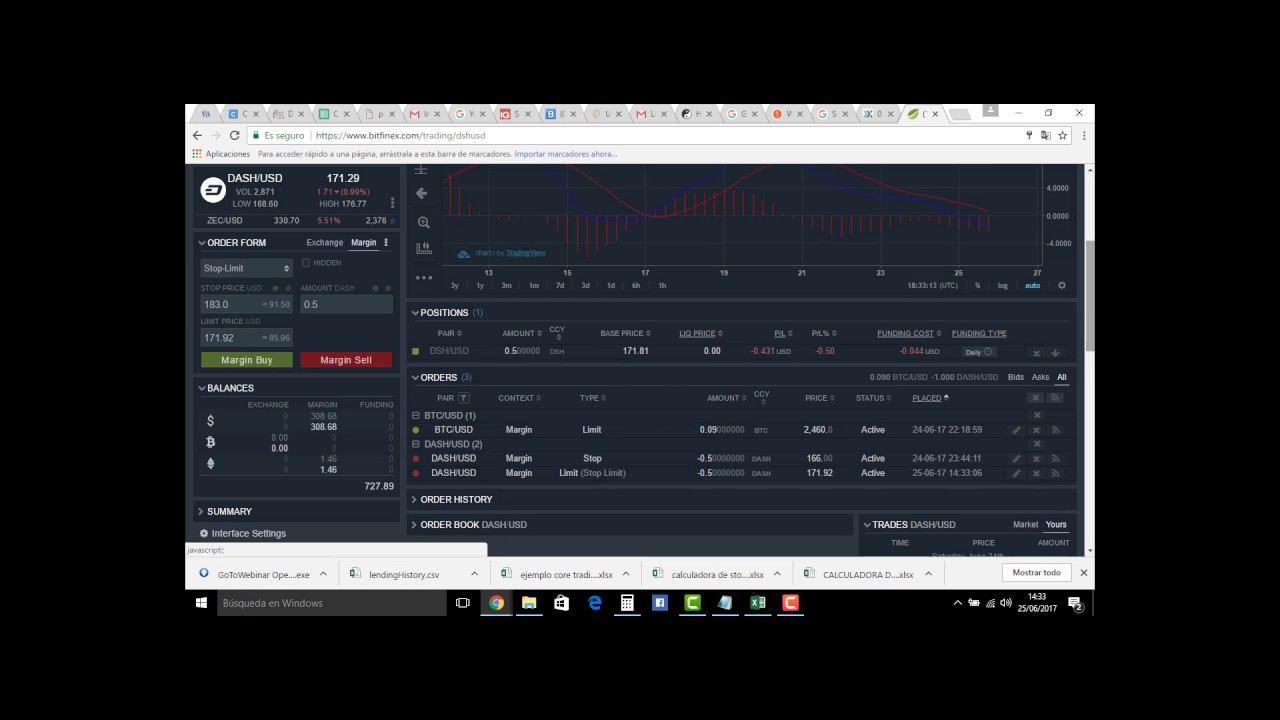The image size is (1280, 720).
Task: Enable the HIDDEN order checkbox
Action: pos(306,263)
